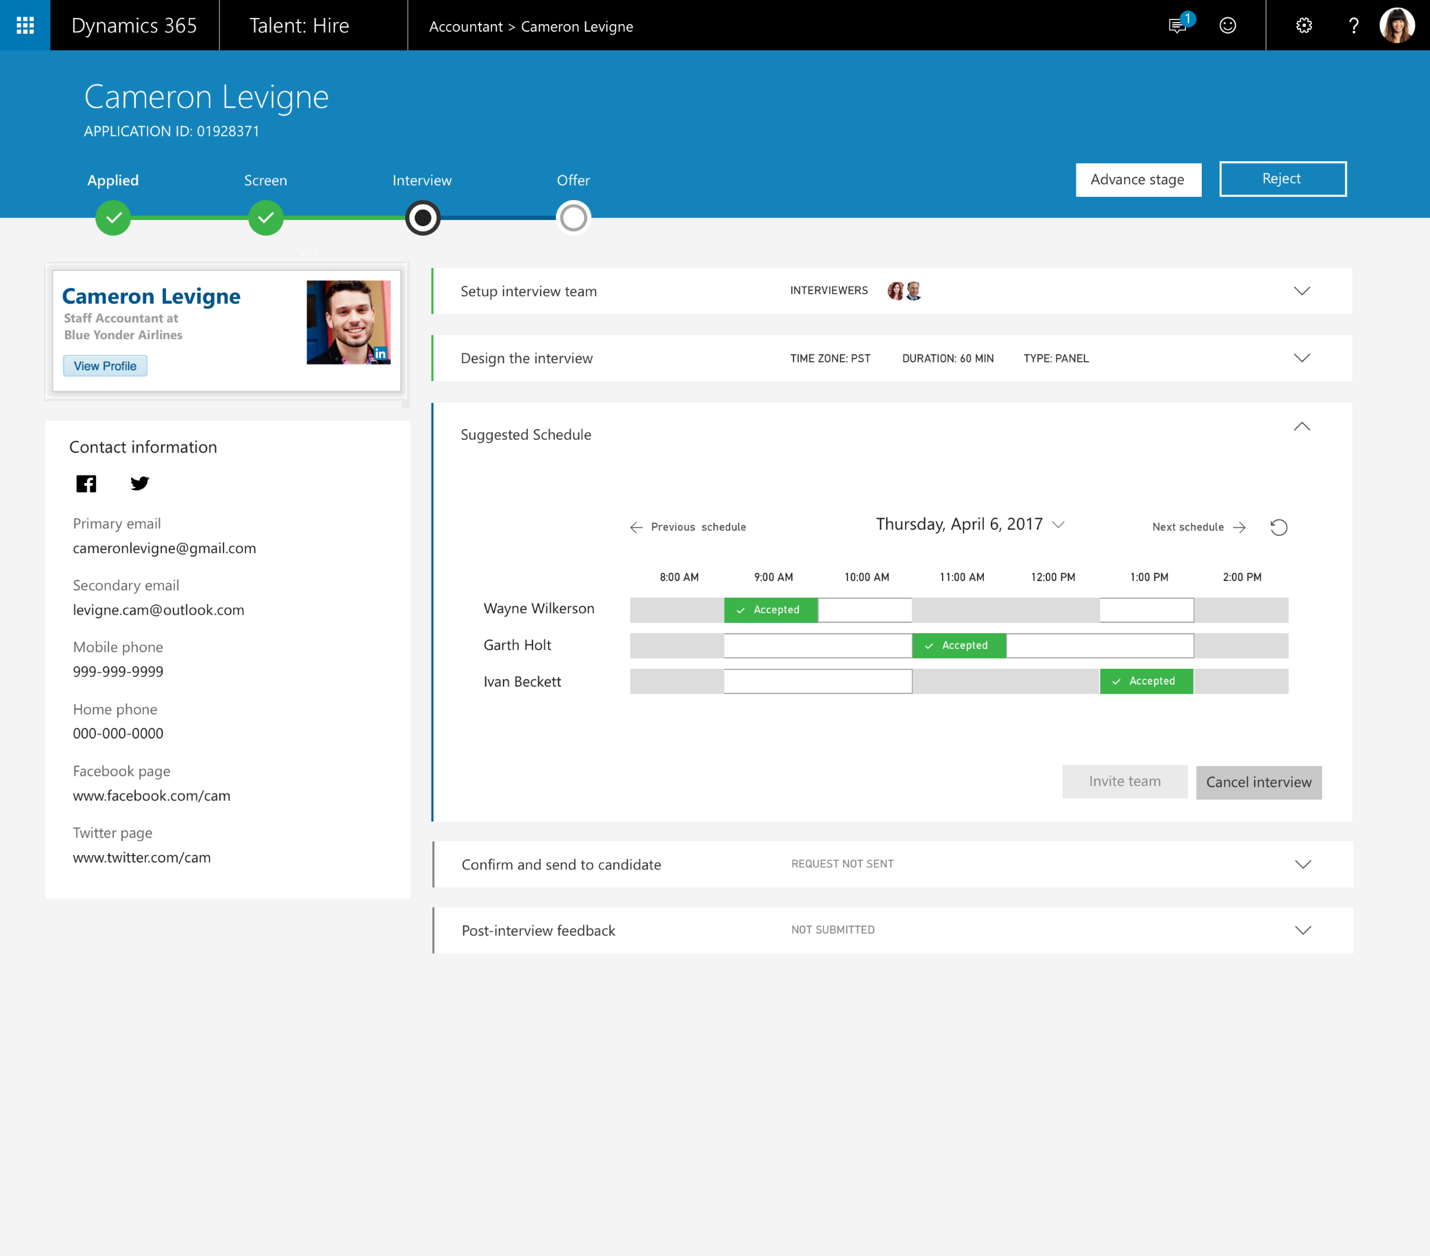Open the candidate's Twitter icon
The width and height of the screenshot is (1430, 1256).
click(140, 484)
